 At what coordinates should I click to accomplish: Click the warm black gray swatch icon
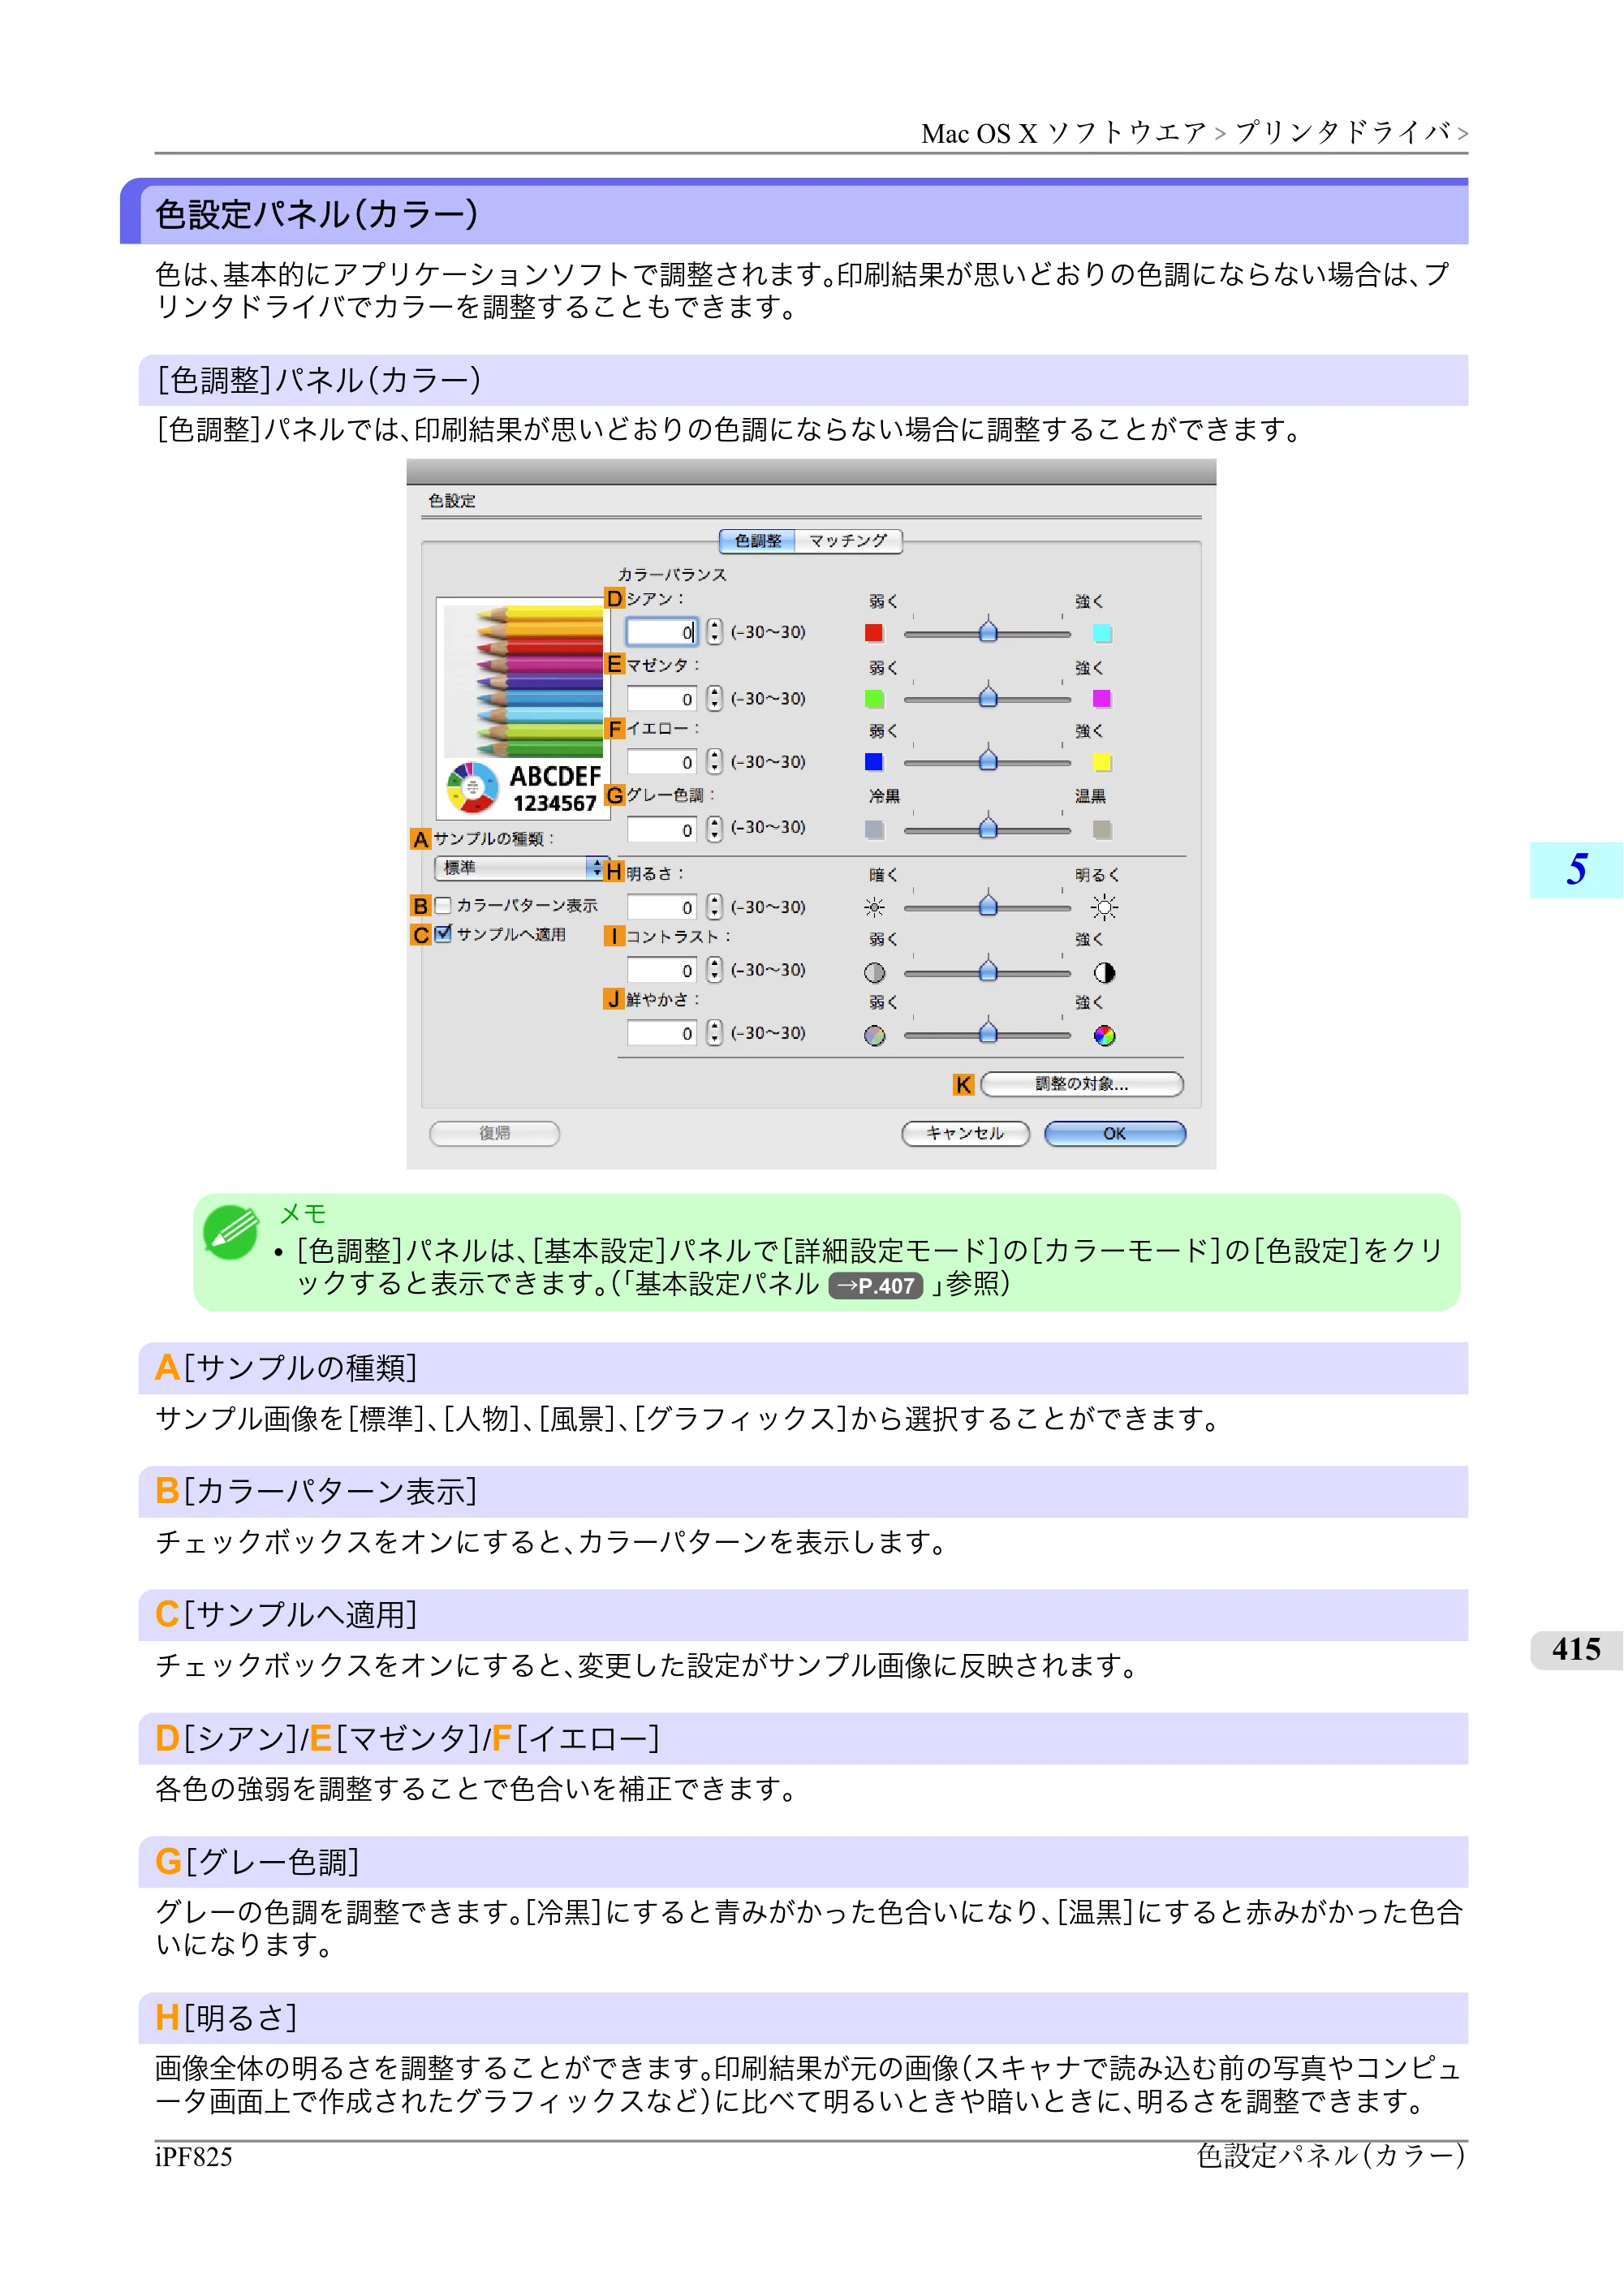1102,829
